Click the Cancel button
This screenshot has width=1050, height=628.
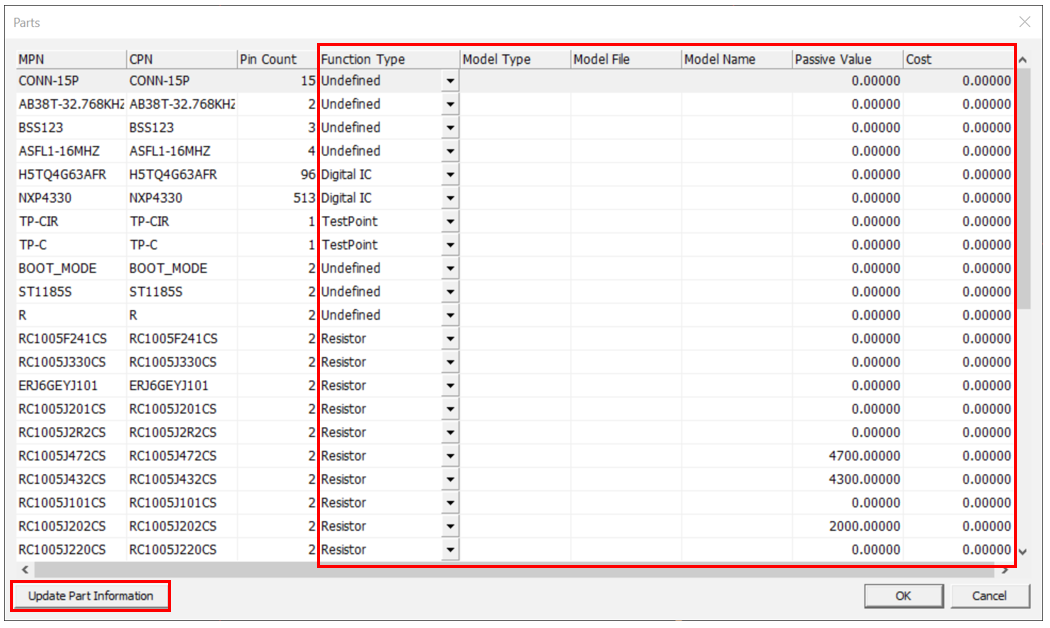click(x=988, y=596)
